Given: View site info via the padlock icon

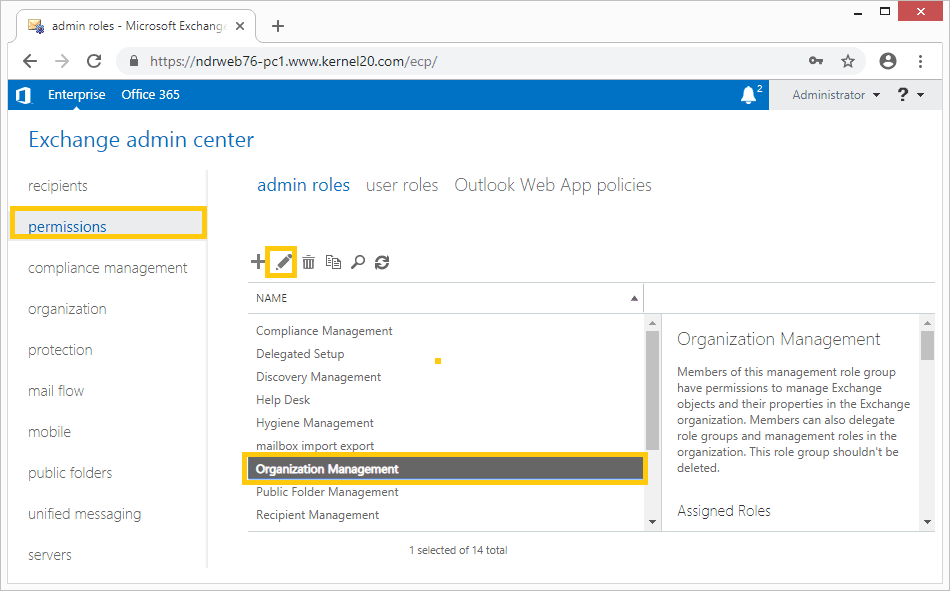Looking at the screenshot, I should [x=135, y=61].
